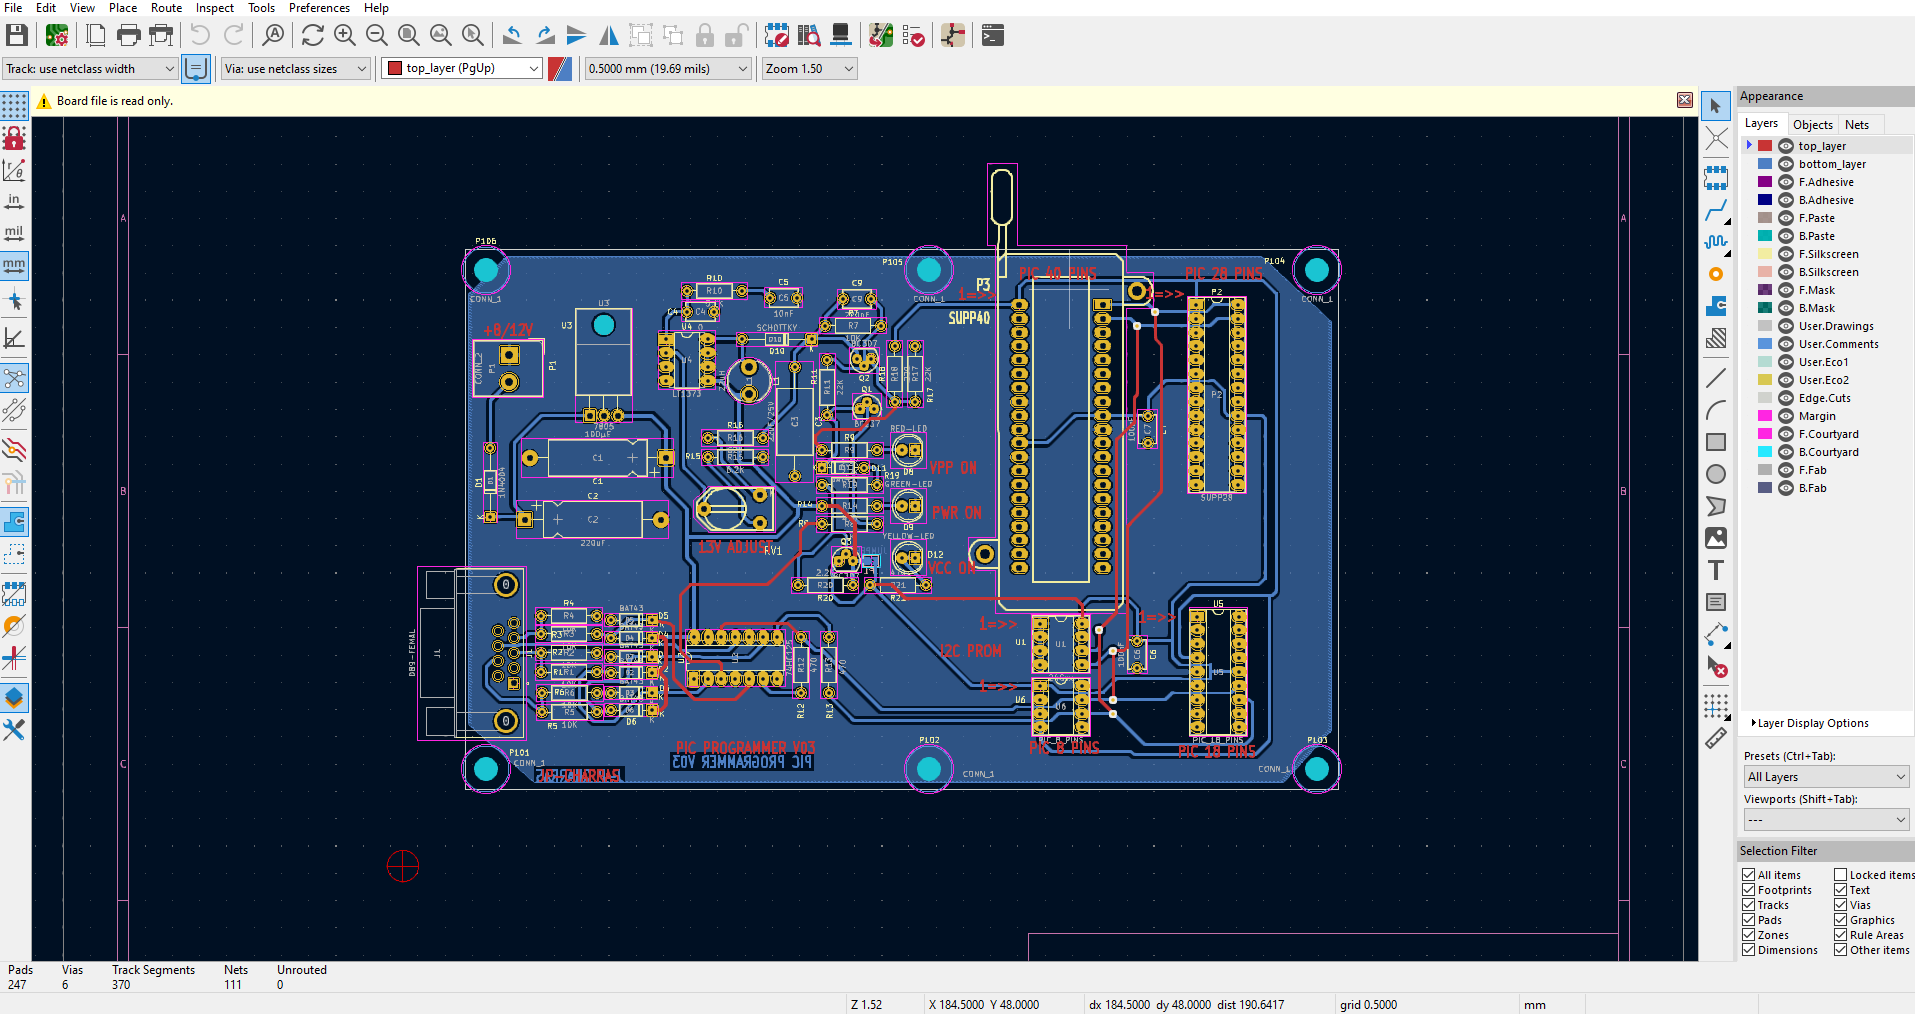The width and height of the screenshot is (1915, 1014).
Task: Select the User.Drawings layer row
Action: coord(1826,326)
